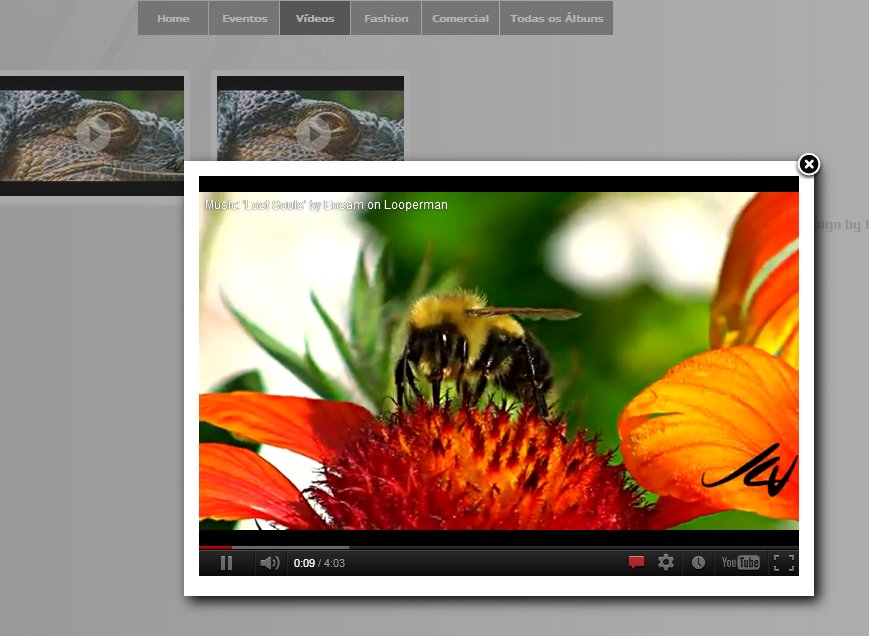Pause the playing YouTube video

coord(226,563)
